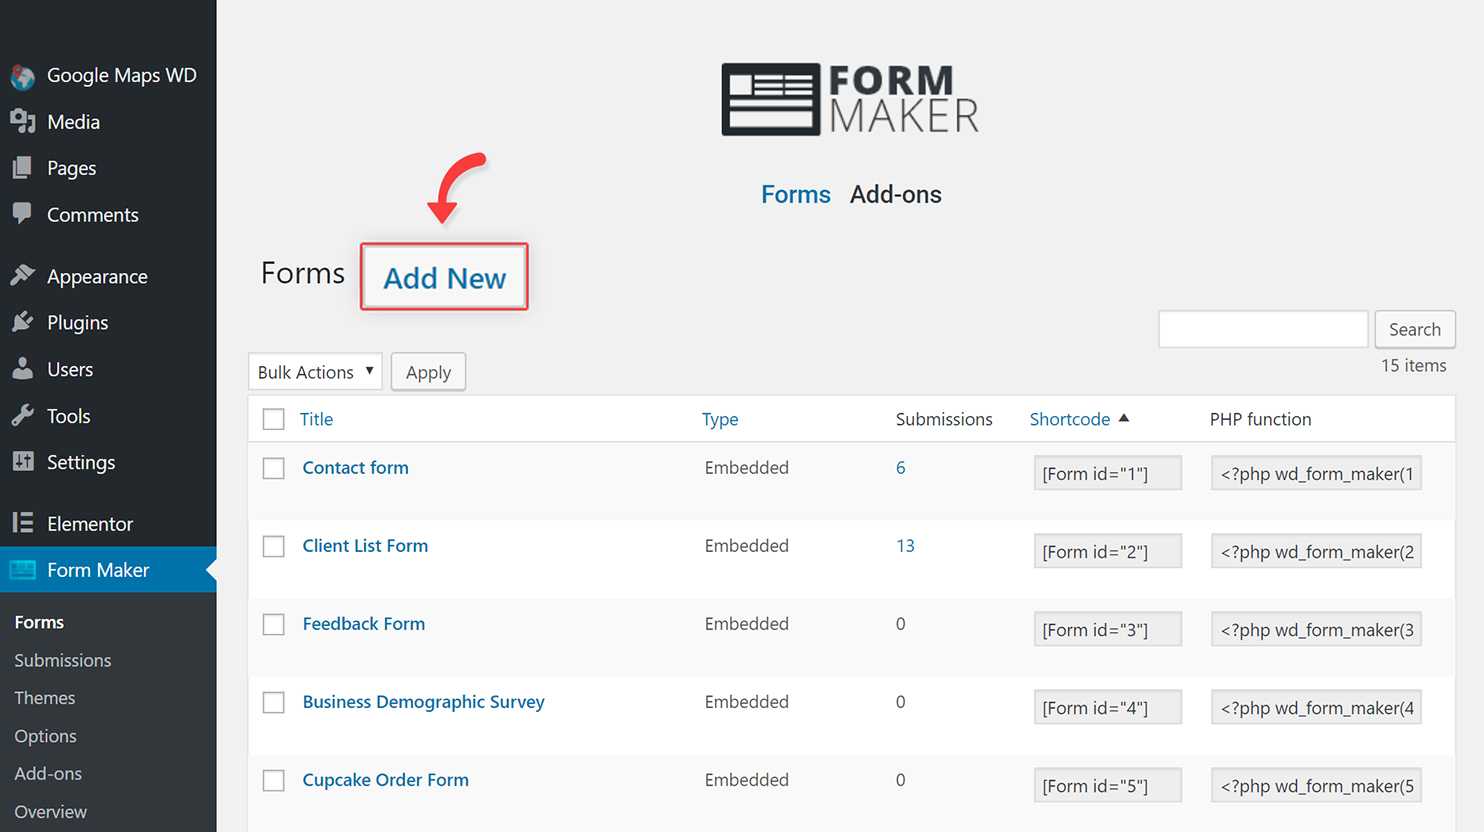This screenshot has width=1484, height=832.
Task: Click the search text field
Action: (1263, 329)
